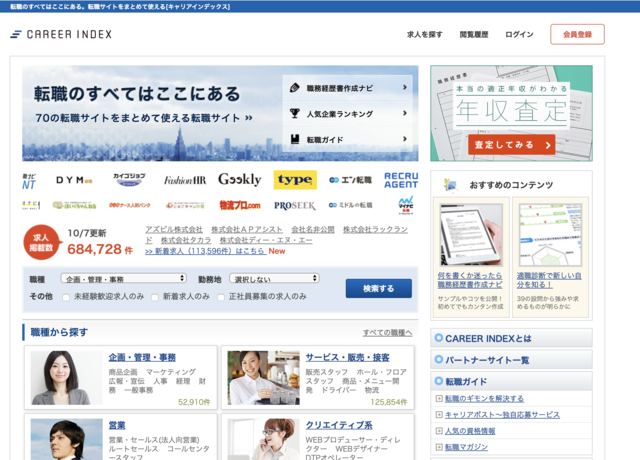
Task: Open the サービス・販売・接客 category link
Action: [x=348, y=358]
